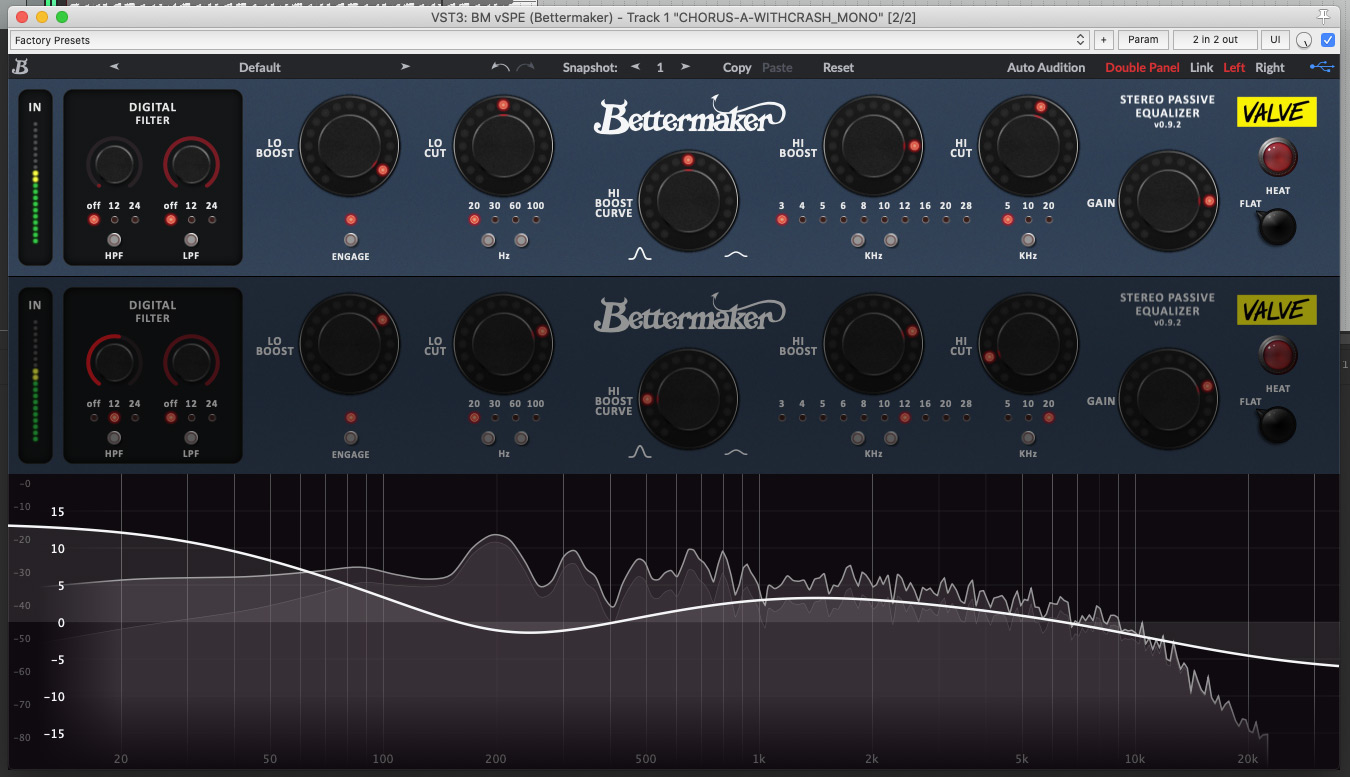1350x777 pixels.
Task: Click the black FLAT knob, lower panel
Action: (x=1277, y=425)
